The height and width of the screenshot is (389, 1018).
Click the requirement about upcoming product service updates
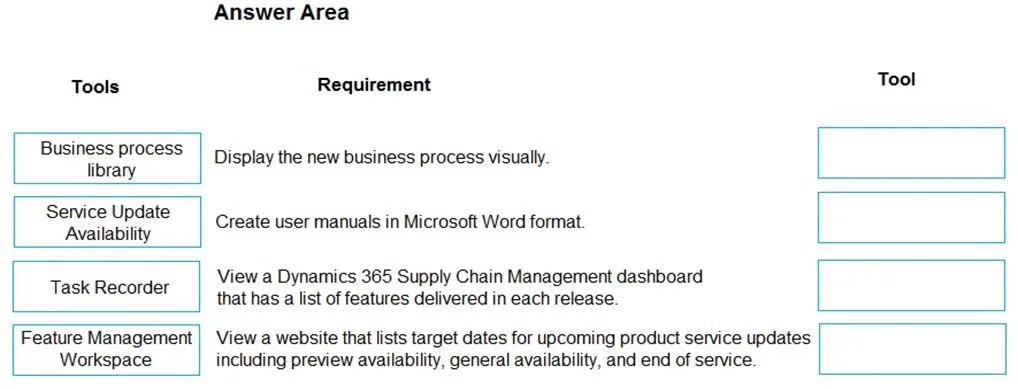point(513,349)
